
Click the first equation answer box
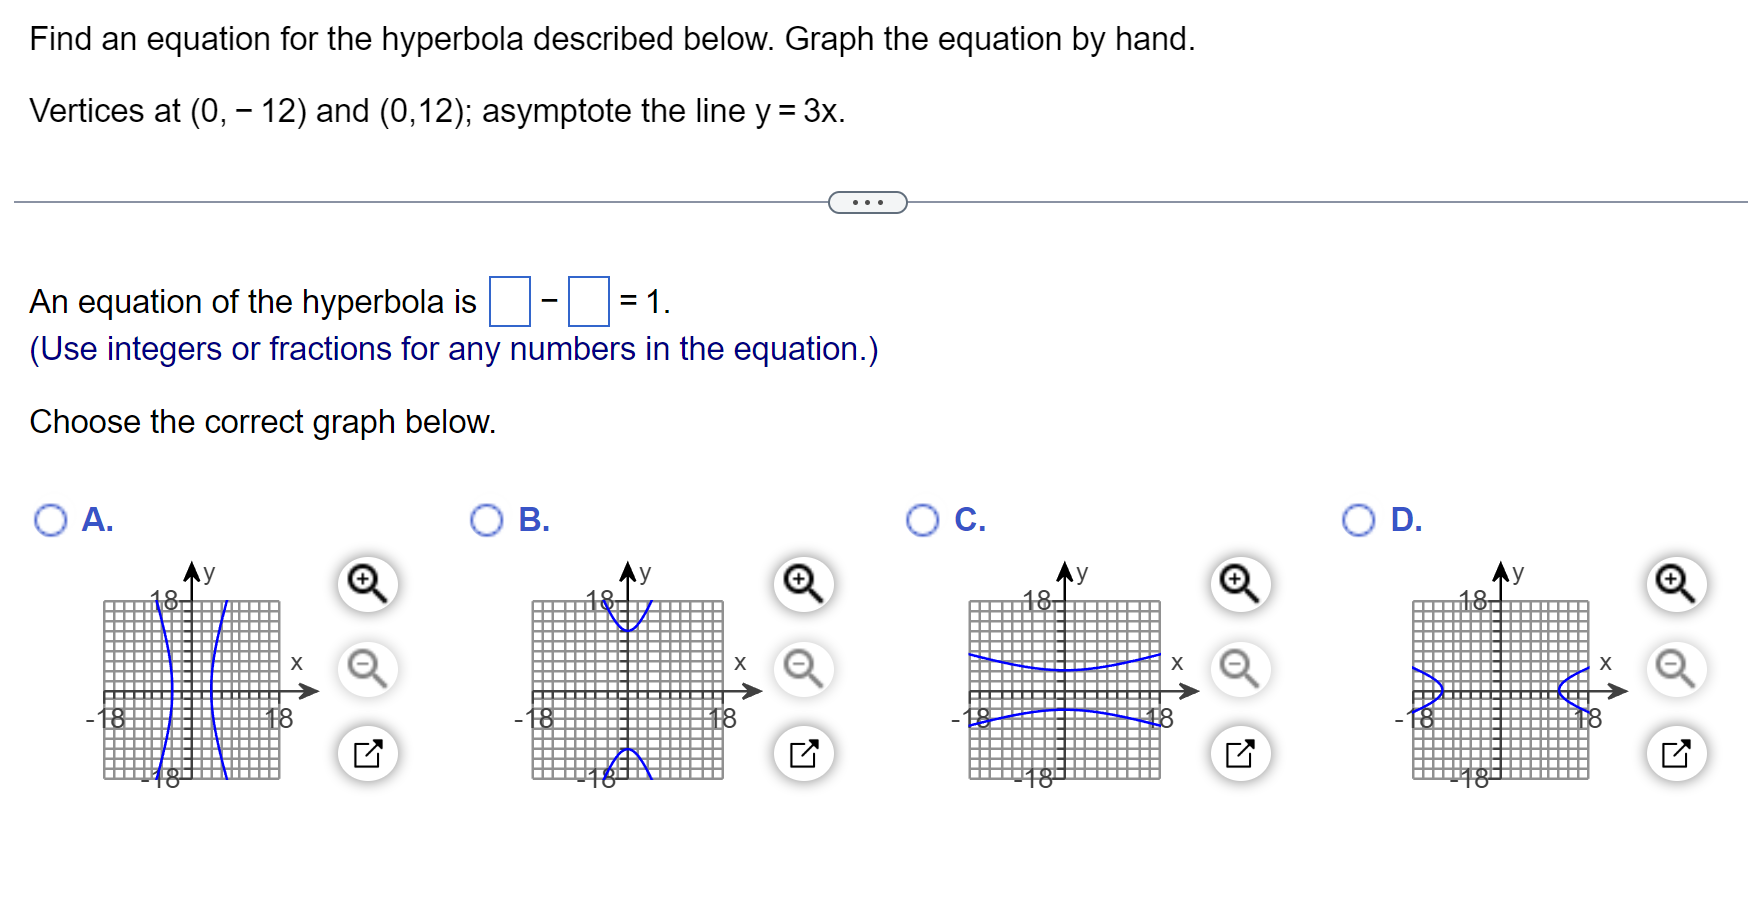point(510,302)
